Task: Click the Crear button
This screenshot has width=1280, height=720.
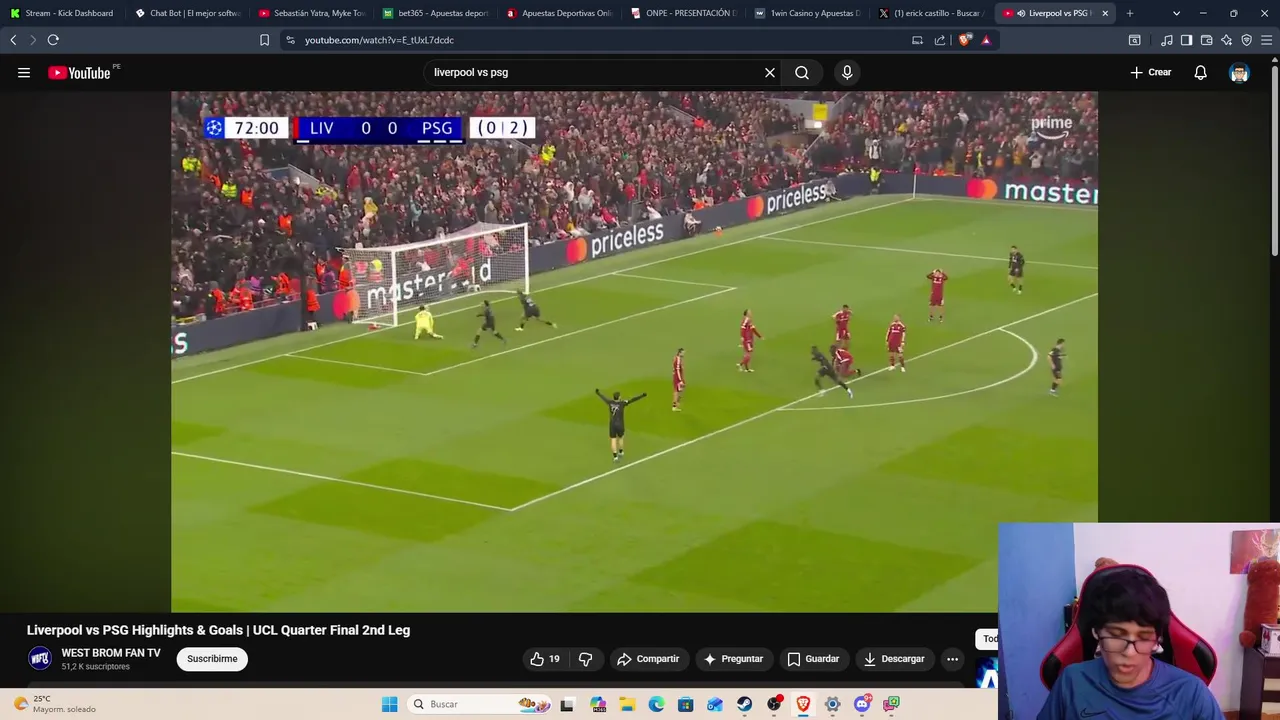Action: [1150, 72]
